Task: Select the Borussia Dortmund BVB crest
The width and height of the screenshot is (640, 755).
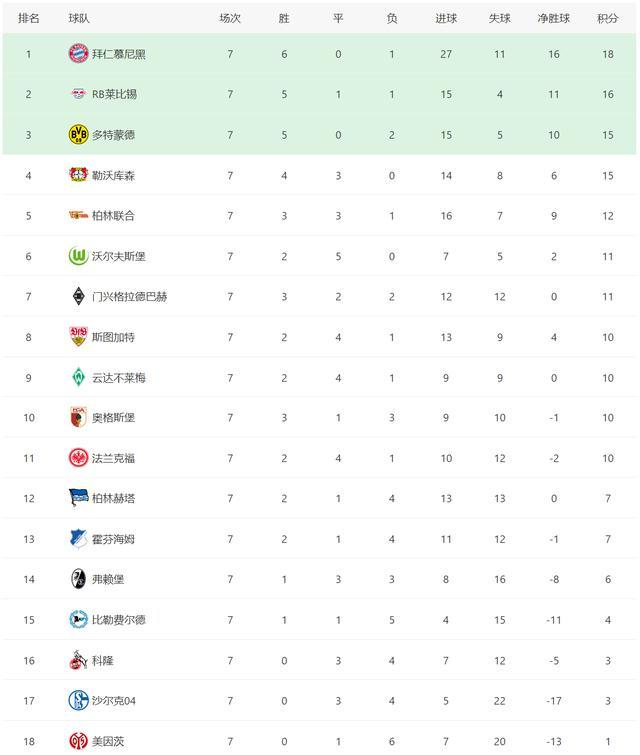Action: 78,134
